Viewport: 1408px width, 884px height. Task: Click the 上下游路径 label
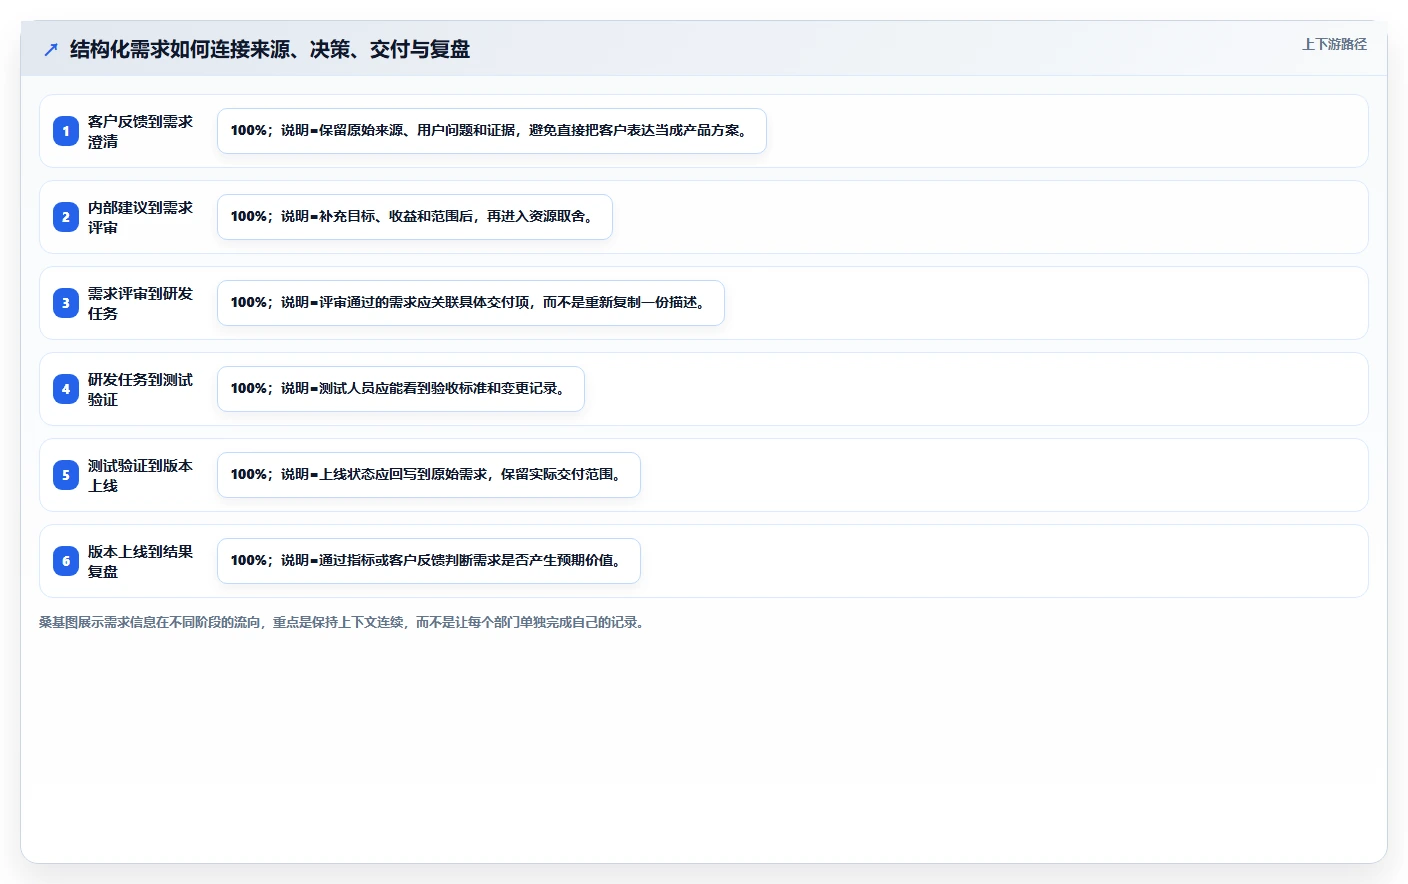1334,44
